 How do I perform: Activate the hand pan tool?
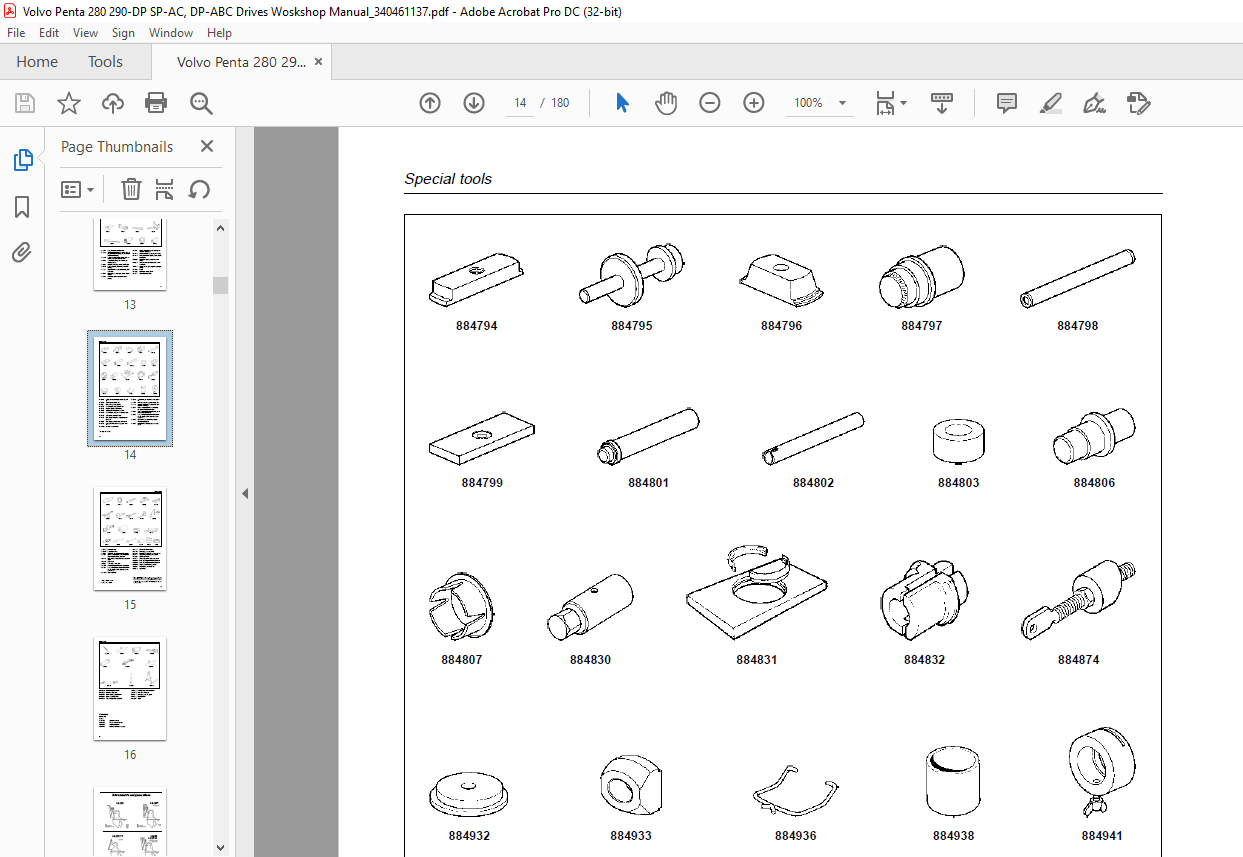click(x=666, y=103)
